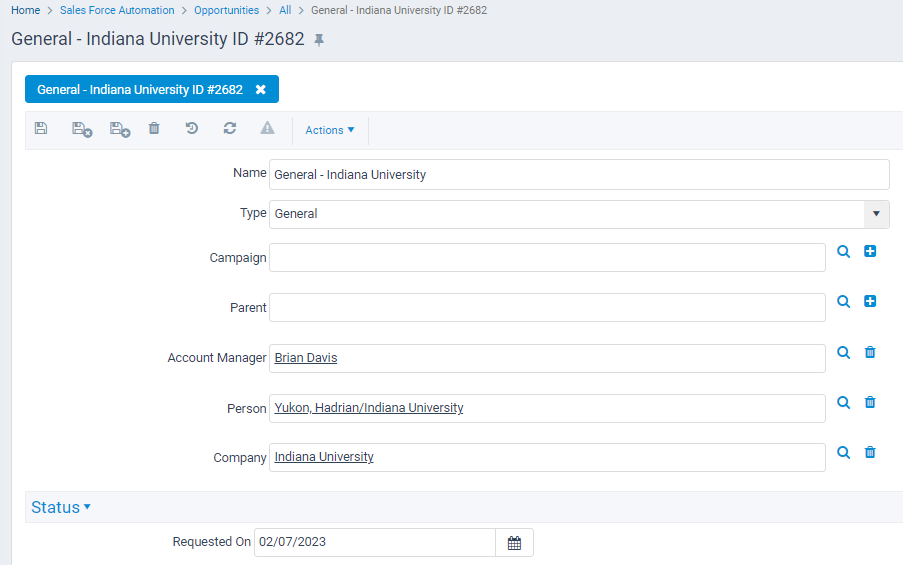
Task: Click the current breadcrumb General - Indiana University ID #2682
Action: click(399, 10)
